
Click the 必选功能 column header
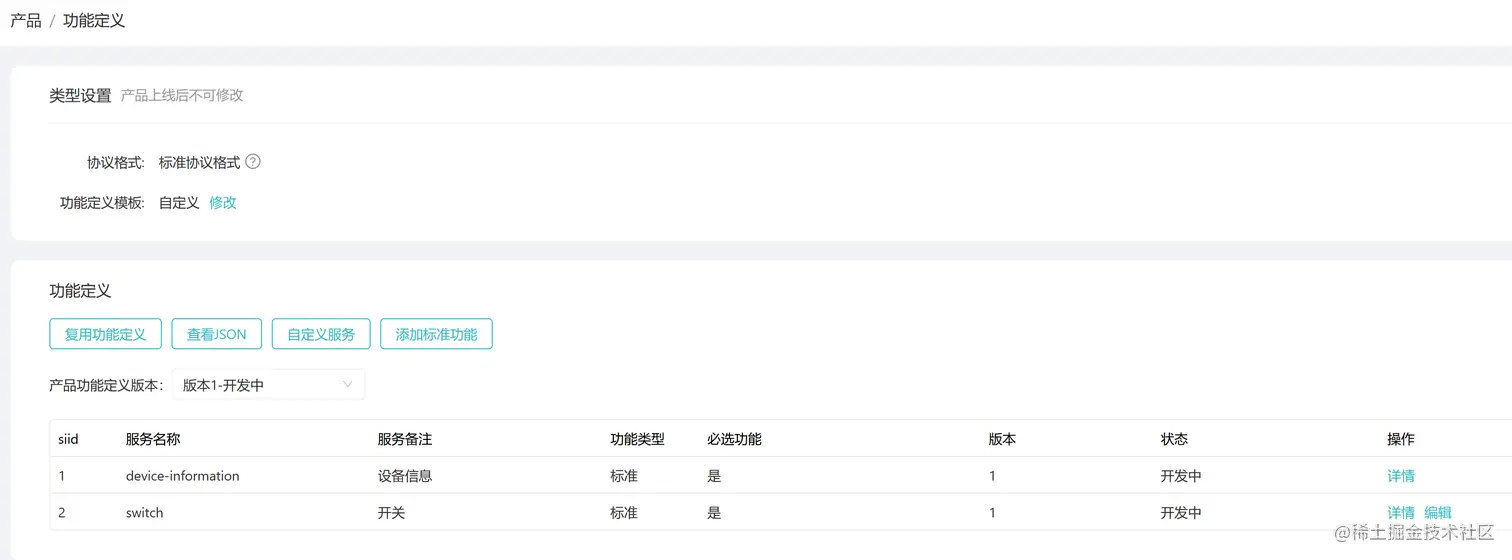[x=734, y=439]
